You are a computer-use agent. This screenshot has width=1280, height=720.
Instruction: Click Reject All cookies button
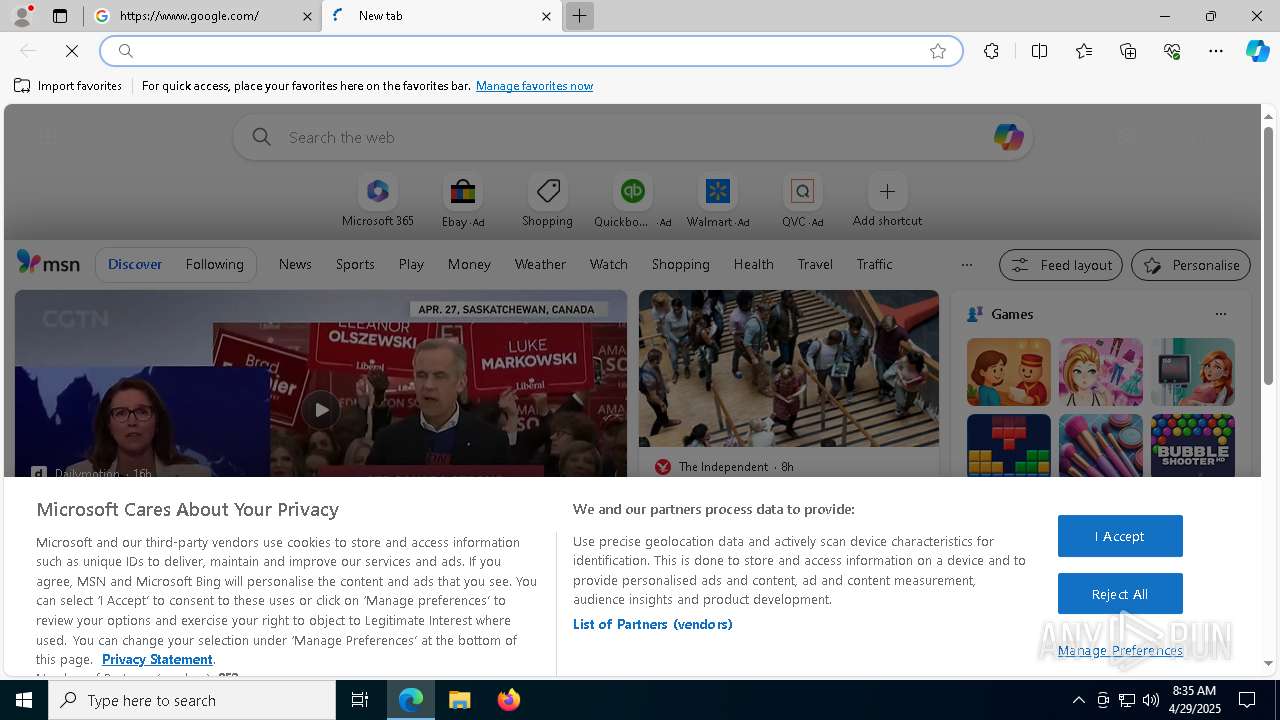1120,594
